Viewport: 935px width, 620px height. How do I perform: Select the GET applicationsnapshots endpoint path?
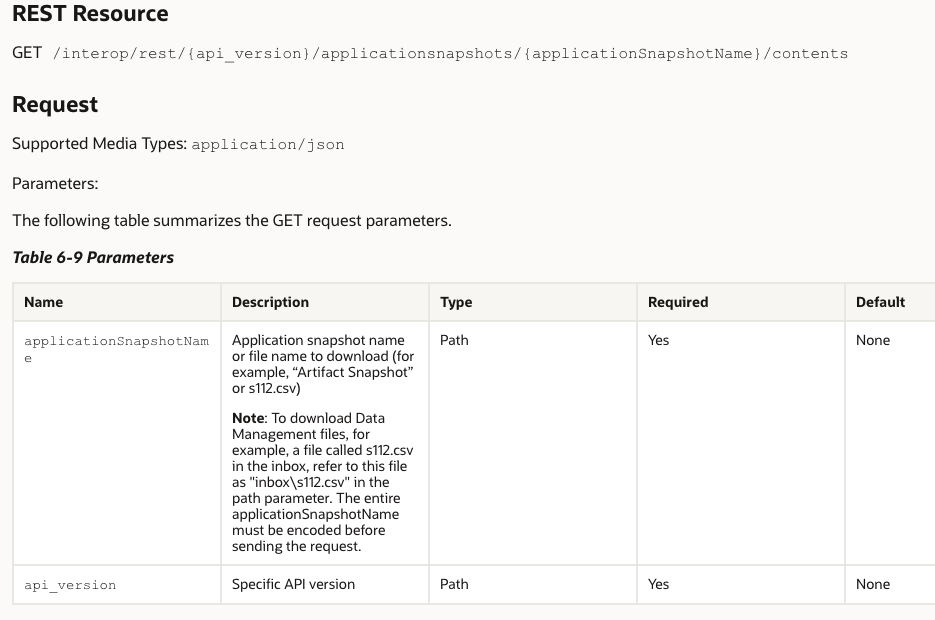[x=455, y=53]
